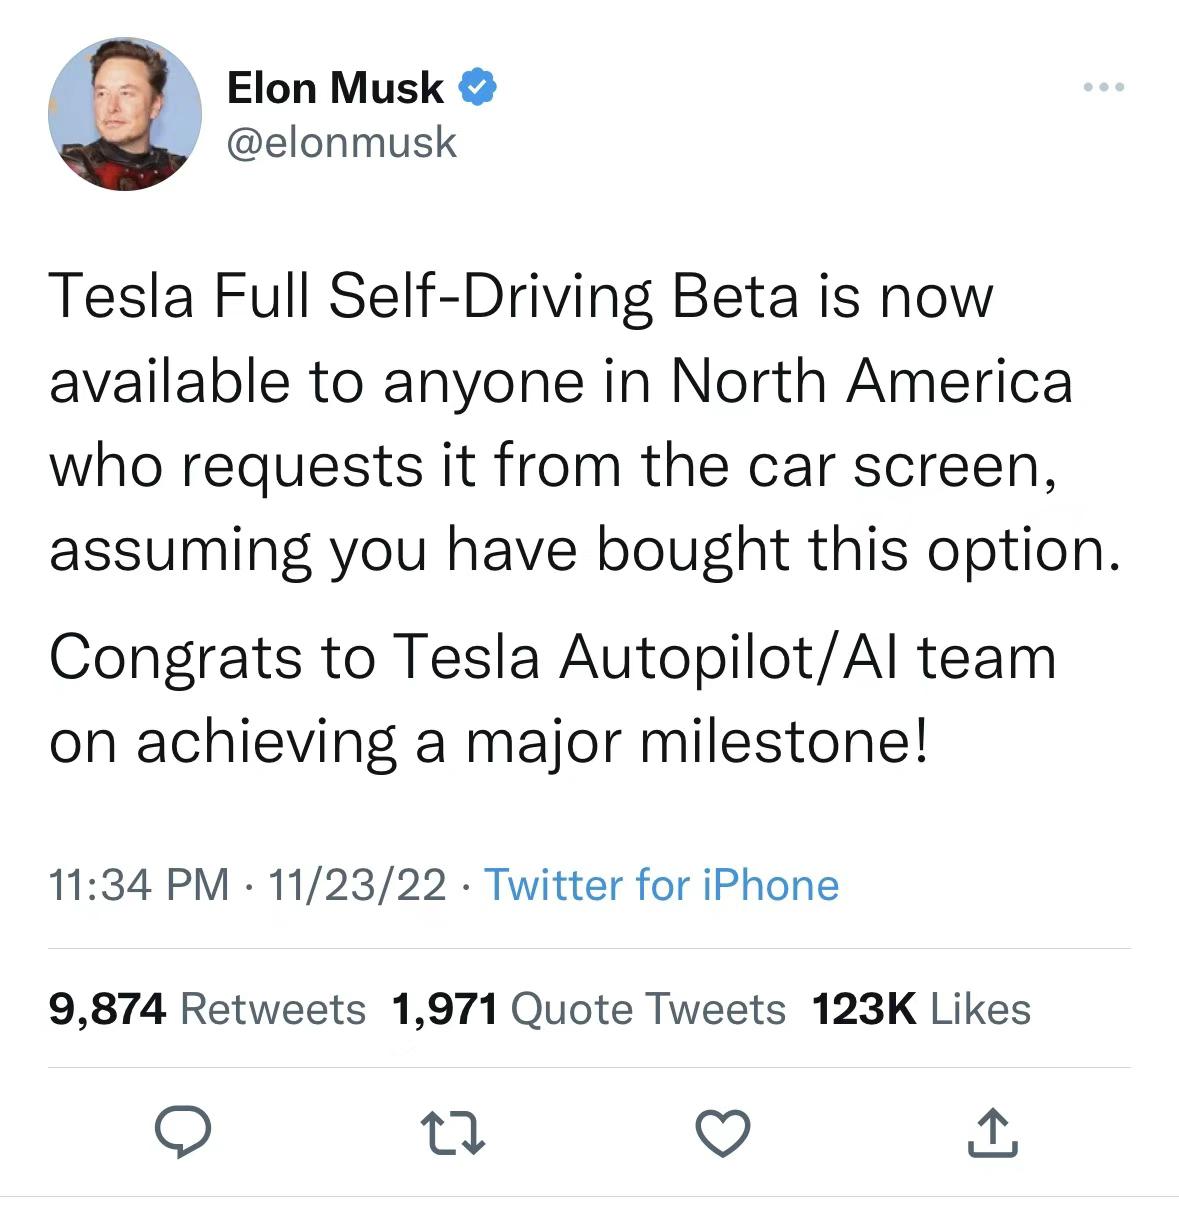Click the Elon Musk display name
This screenshot has width=1179, height=1208.
[335, 88]
